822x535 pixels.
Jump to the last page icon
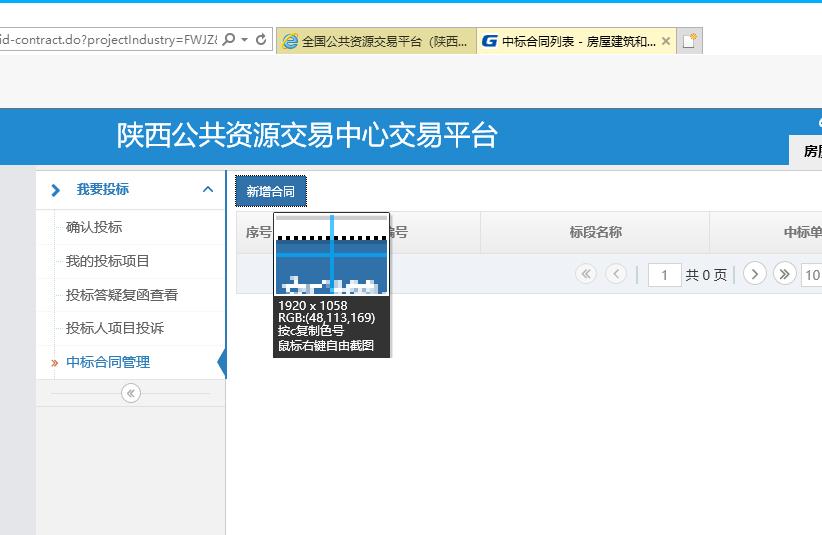coord(785,274)
